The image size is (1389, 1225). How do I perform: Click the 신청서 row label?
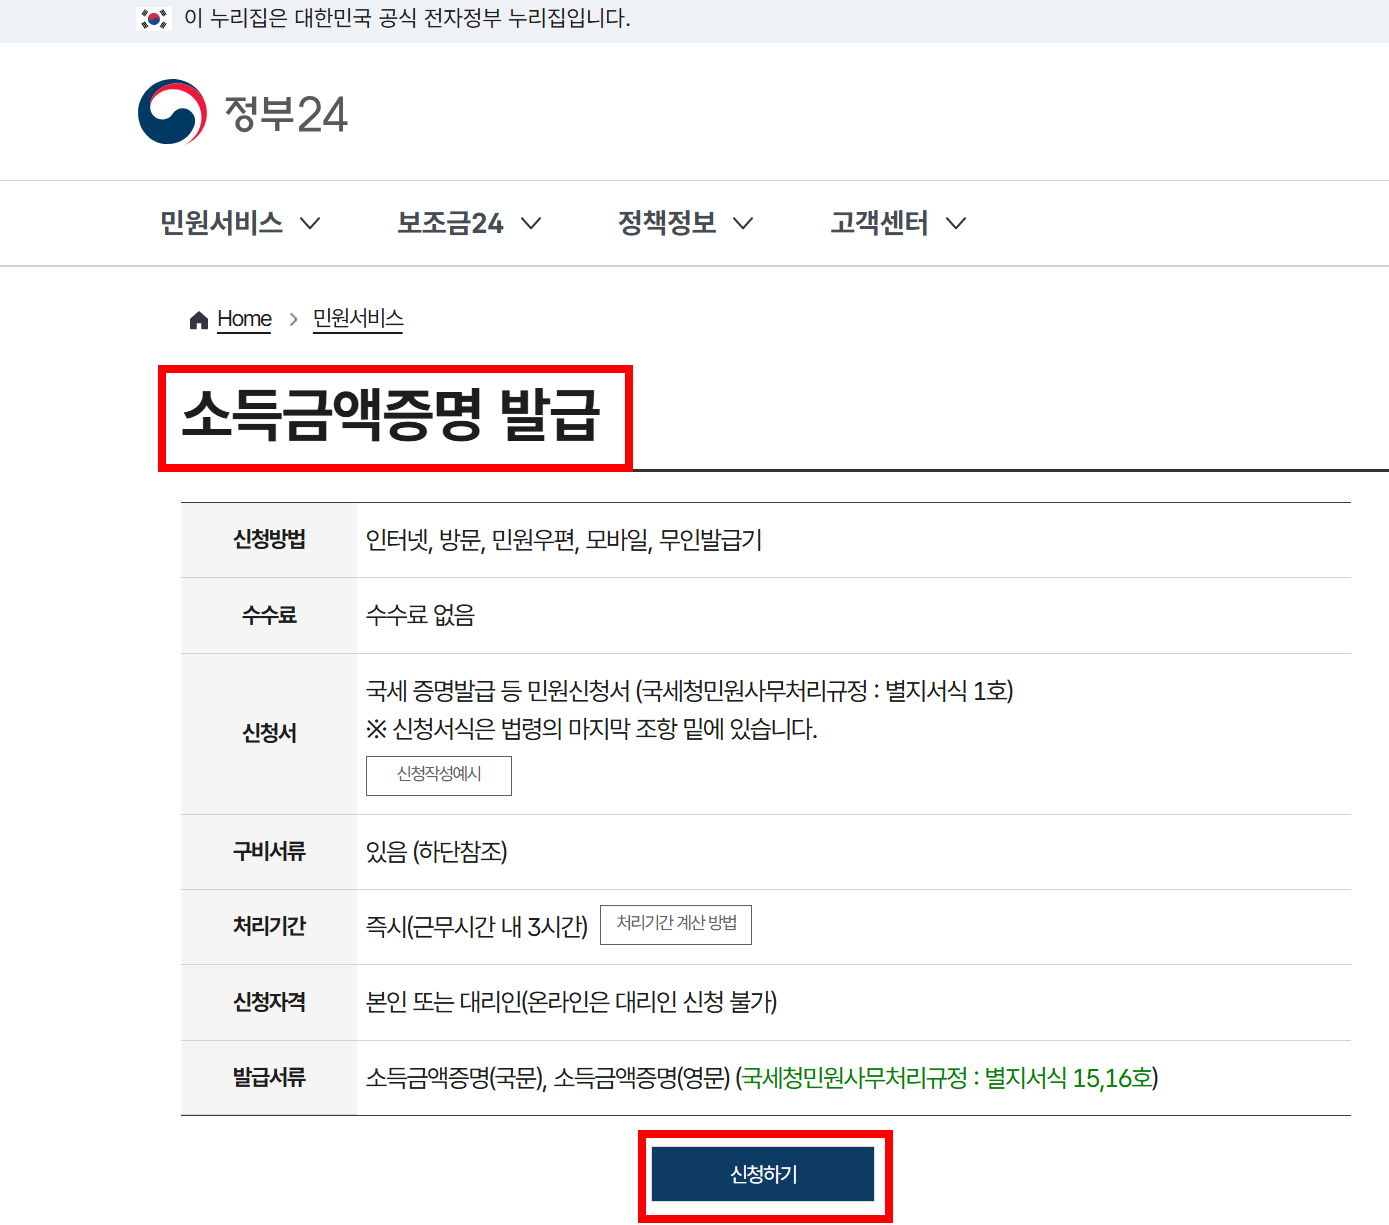(269, 733)
